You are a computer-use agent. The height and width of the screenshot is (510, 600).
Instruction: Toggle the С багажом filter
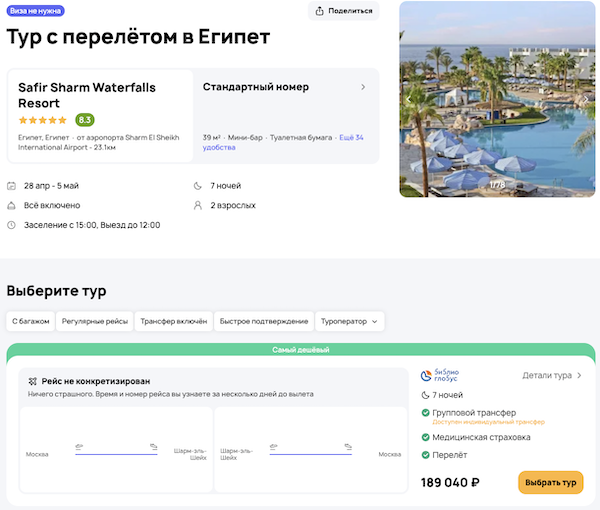click(30, 321)
